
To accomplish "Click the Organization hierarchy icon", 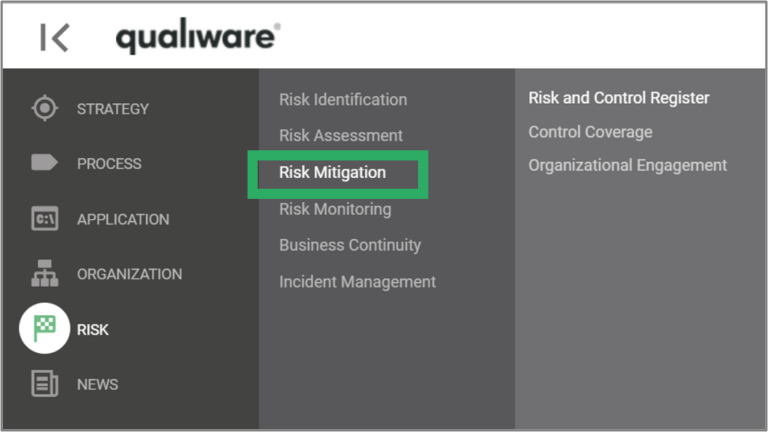I will 44,274.
